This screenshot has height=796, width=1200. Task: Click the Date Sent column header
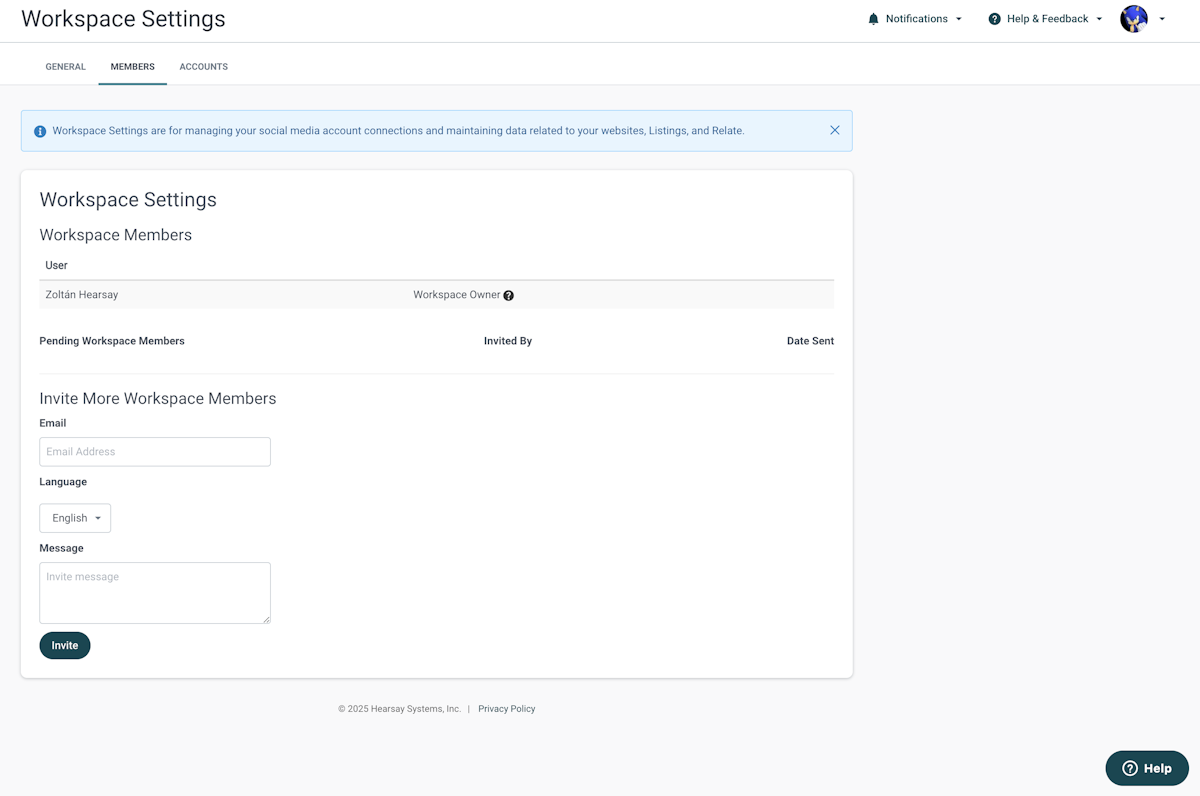[x=810, y=341]
